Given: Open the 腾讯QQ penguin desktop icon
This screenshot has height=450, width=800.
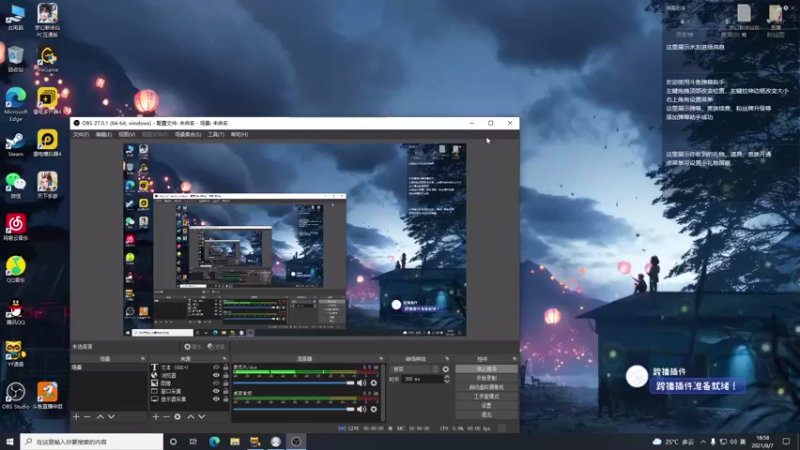Looking at the screenshot, I should tap(15, 312).
